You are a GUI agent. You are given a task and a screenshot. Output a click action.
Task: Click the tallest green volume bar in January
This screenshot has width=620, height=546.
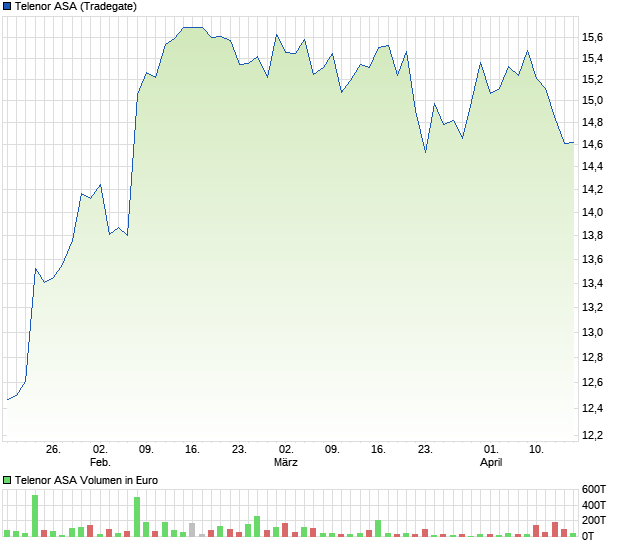tap(35, 516)
